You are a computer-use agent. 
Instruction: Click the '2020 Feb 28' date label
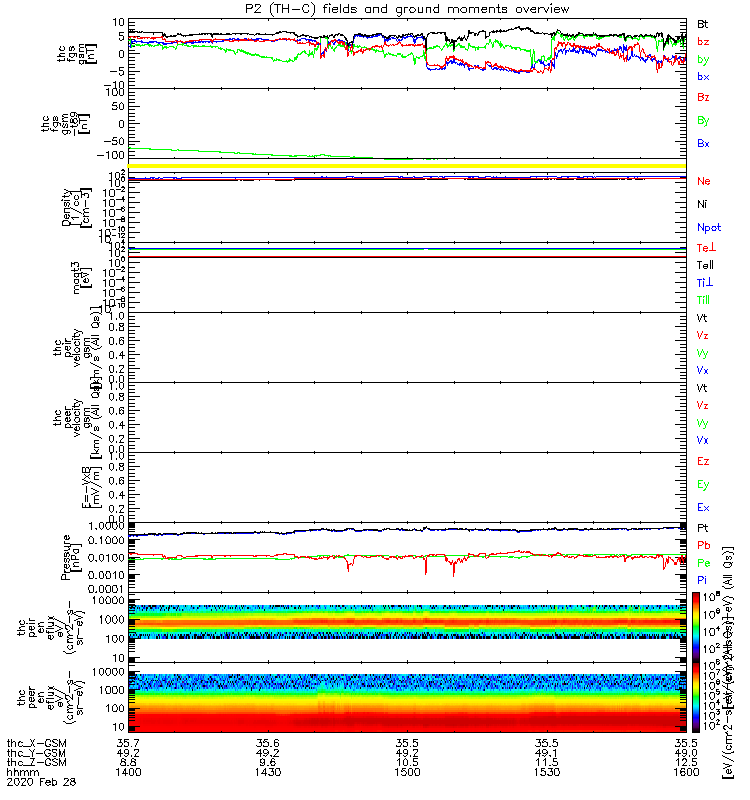point(41,782)
